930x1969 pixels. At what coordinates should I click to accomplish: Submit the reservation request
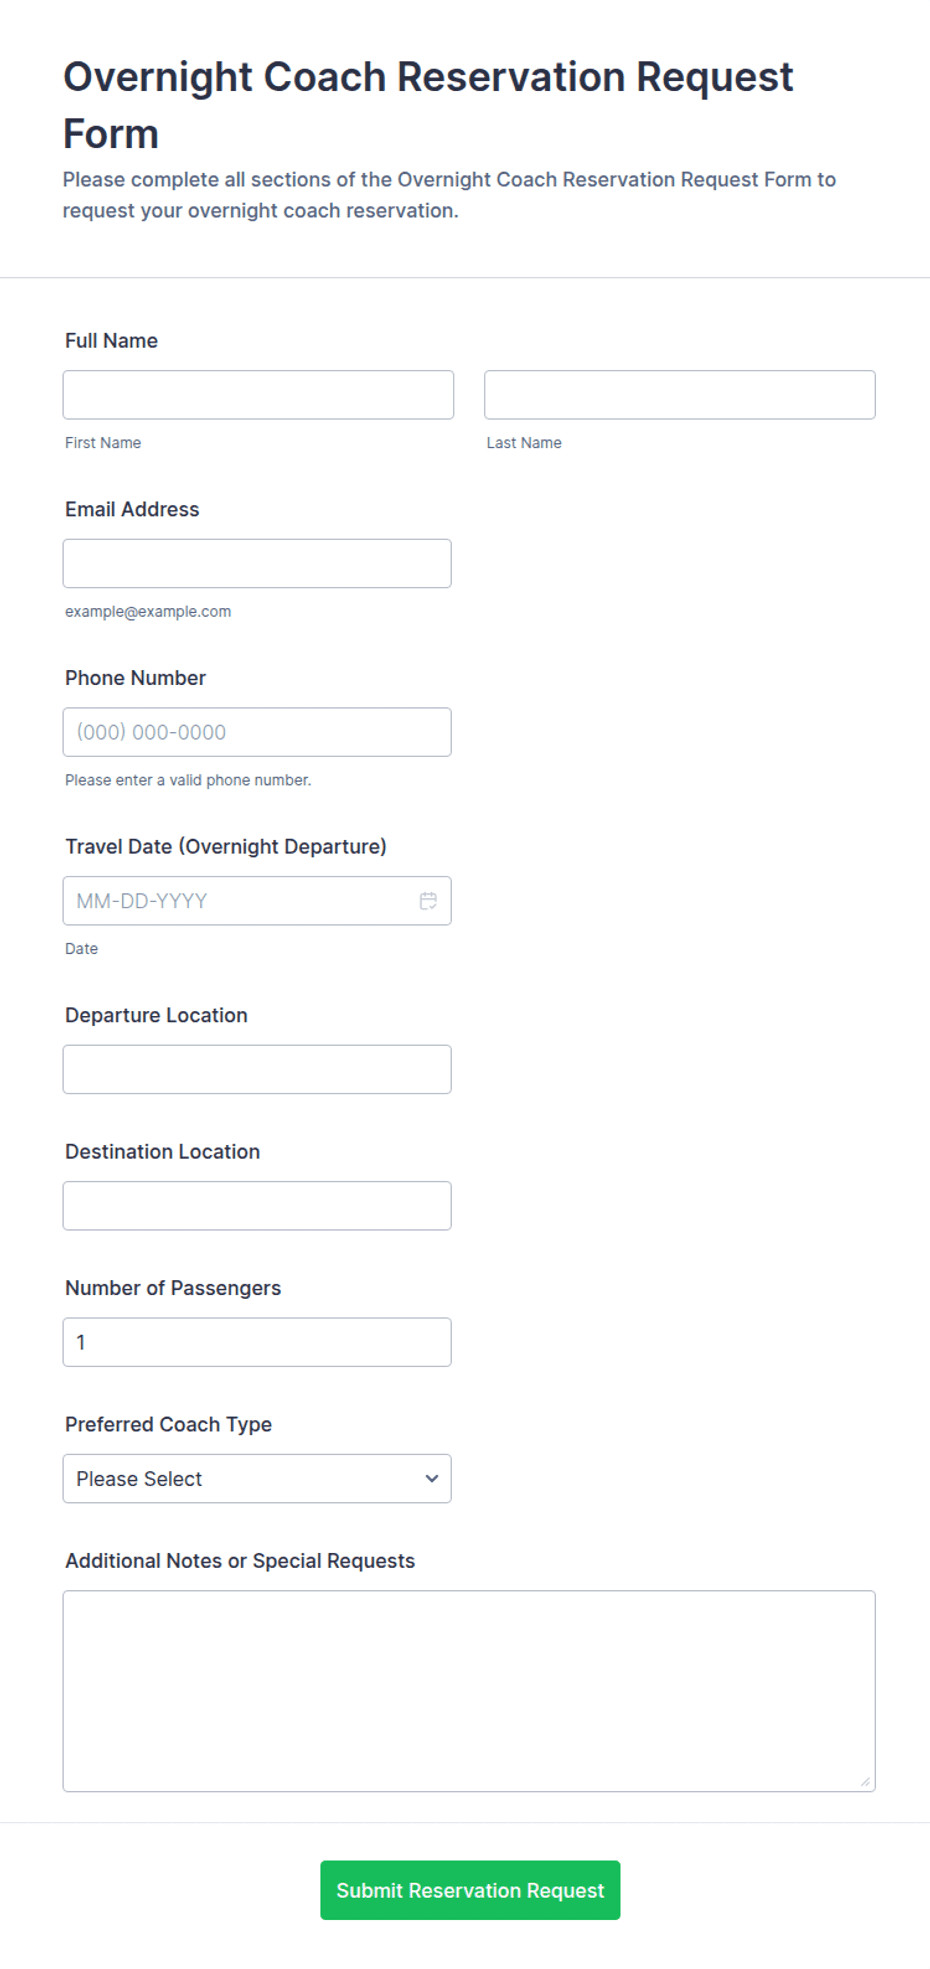coord(470,1890)
